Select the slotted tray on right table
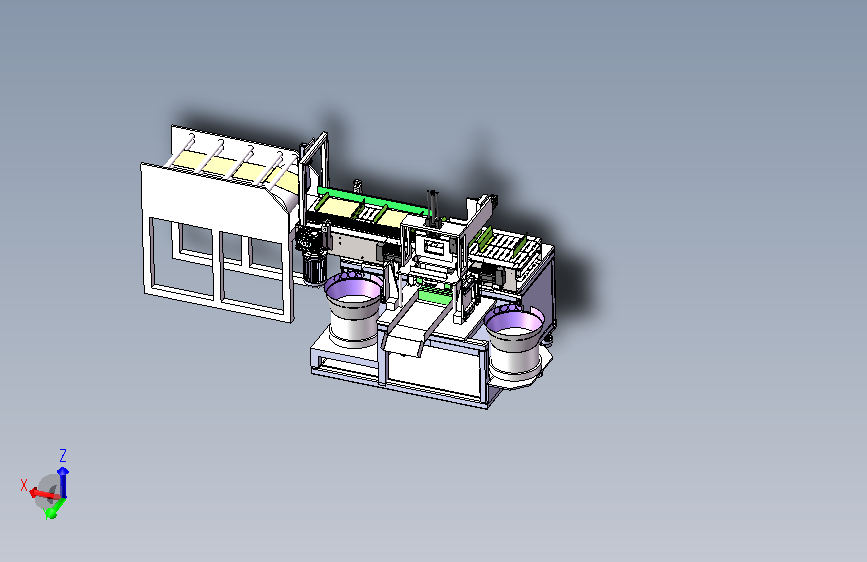Screen dimensions: 867x562 click(504, 247)
